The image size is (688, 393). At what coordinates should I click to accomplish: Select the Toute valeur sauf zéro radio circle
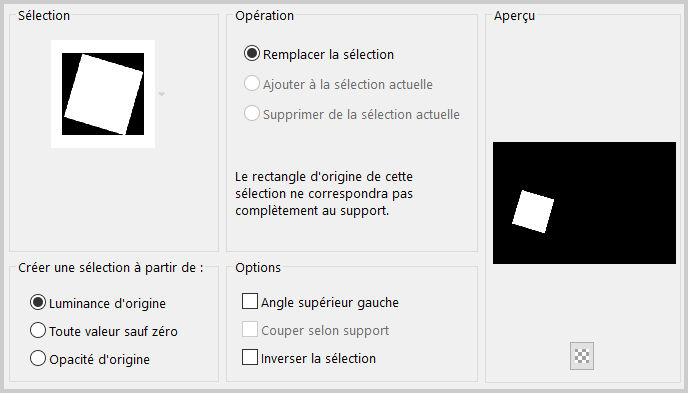click(x=38, y=330)
